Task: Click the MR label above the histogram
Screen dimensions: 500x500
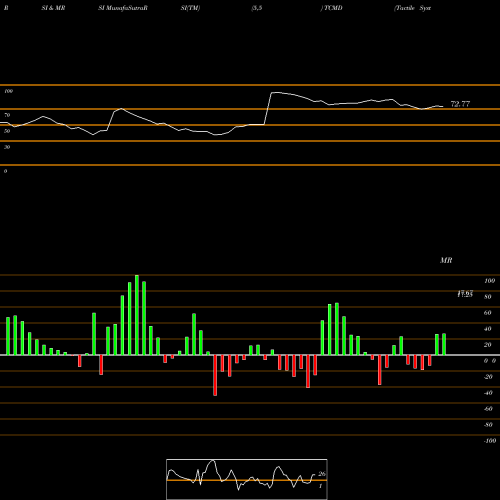Action: 446,260
